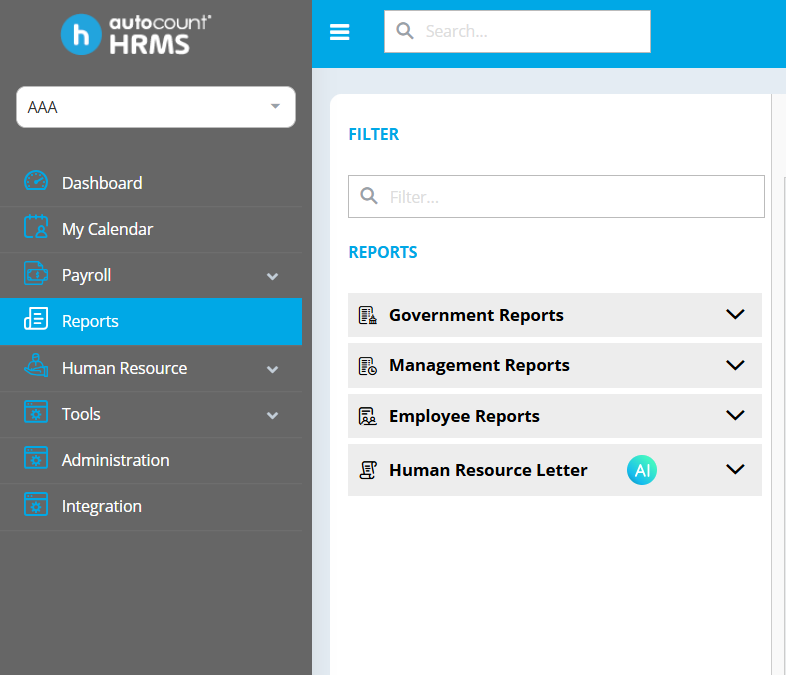Expand the Payroll submenu chevron
786x675 pixels.
tap(272, 276)
